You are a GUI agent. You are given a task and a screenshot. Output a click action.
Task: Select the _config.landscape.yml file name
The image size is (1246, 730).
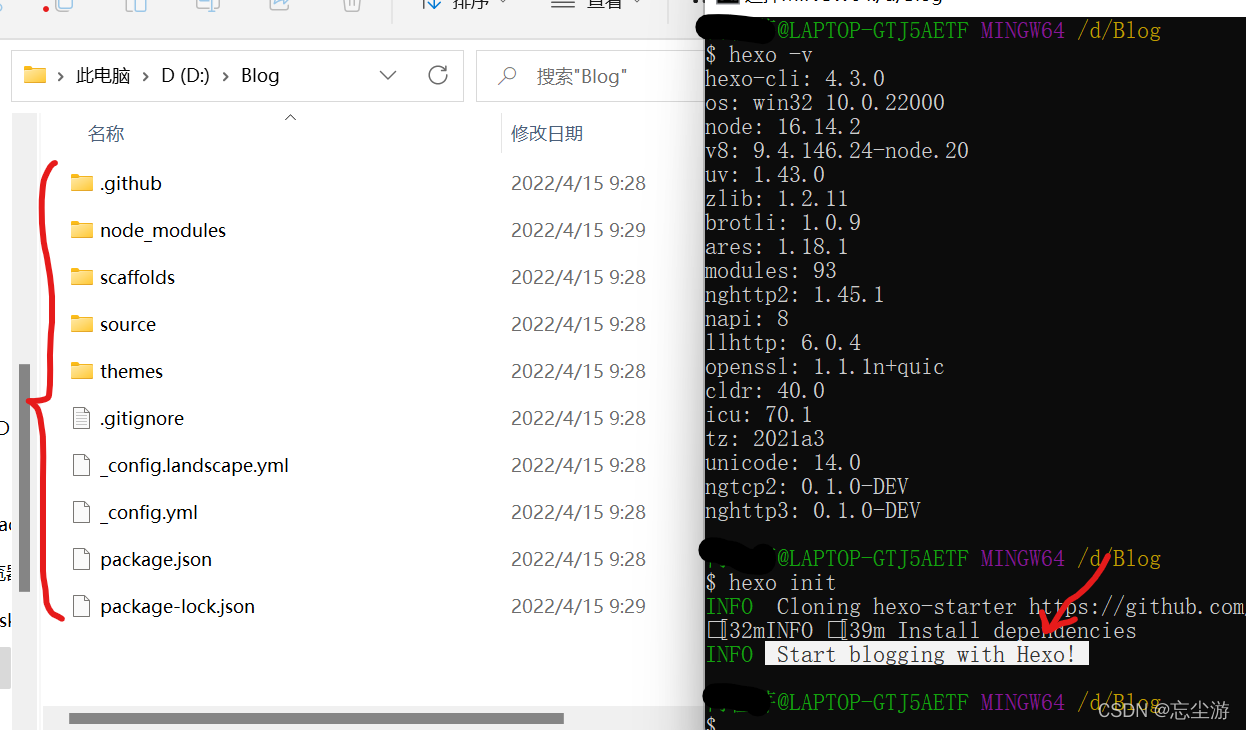pyautogui.click(x=194, y=465)
